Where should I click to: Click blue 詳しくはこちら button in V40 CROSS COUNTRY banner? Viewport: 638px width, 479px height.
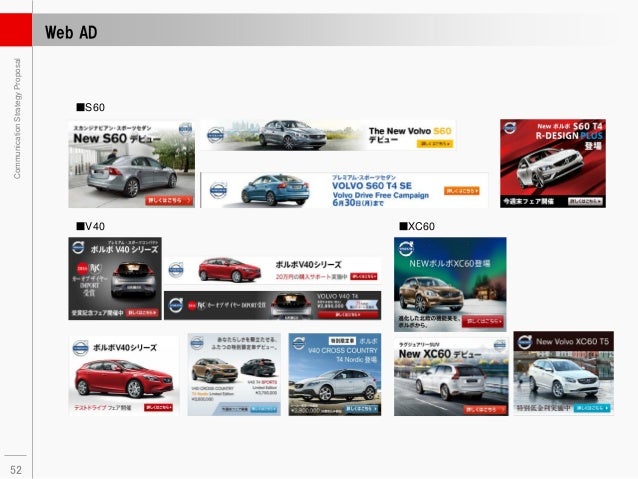tap(362, 409)
